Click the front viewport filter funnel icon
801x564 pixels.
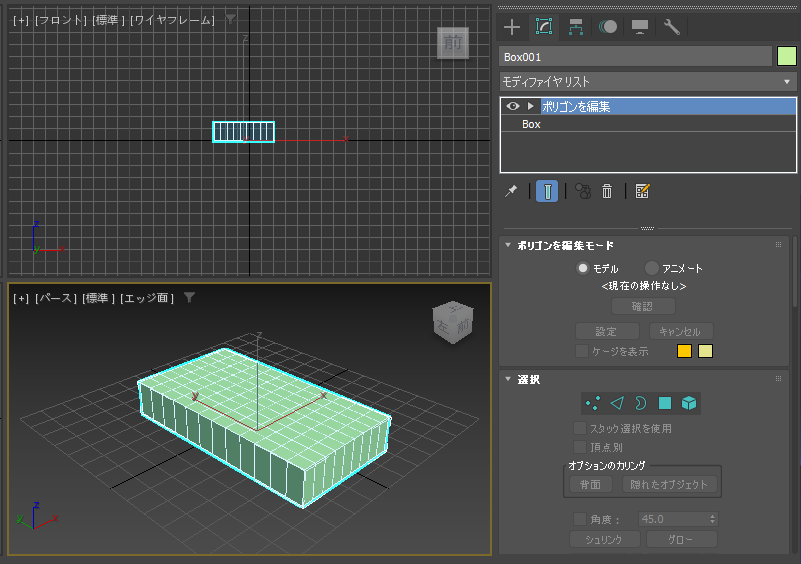pyautogui.click(x=231, y=20)
